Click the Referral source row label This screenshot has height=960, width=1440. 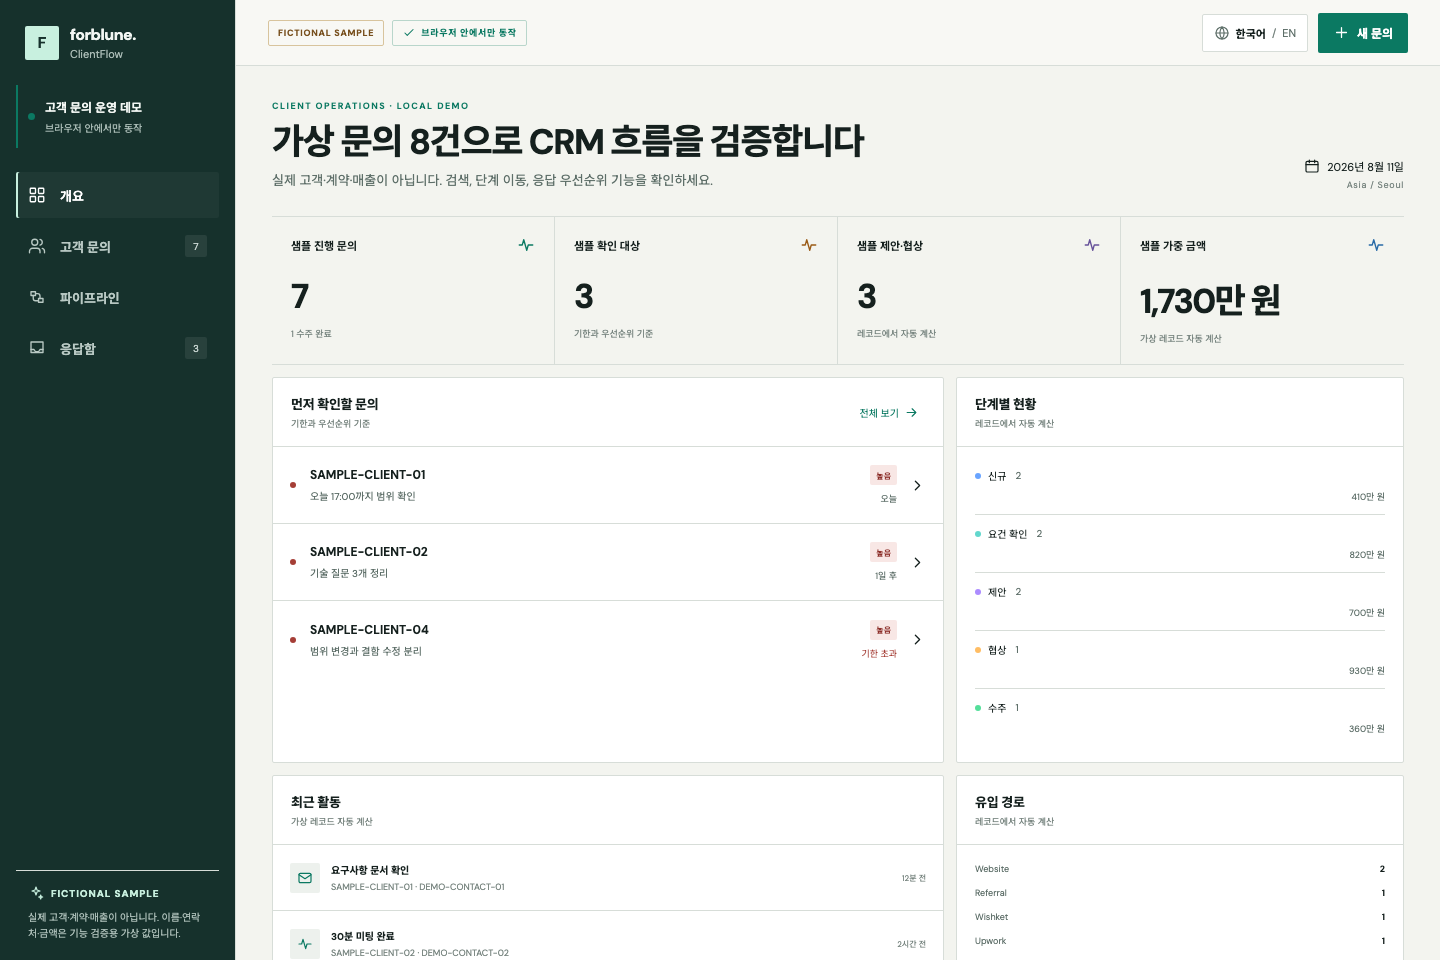(991, 893)
